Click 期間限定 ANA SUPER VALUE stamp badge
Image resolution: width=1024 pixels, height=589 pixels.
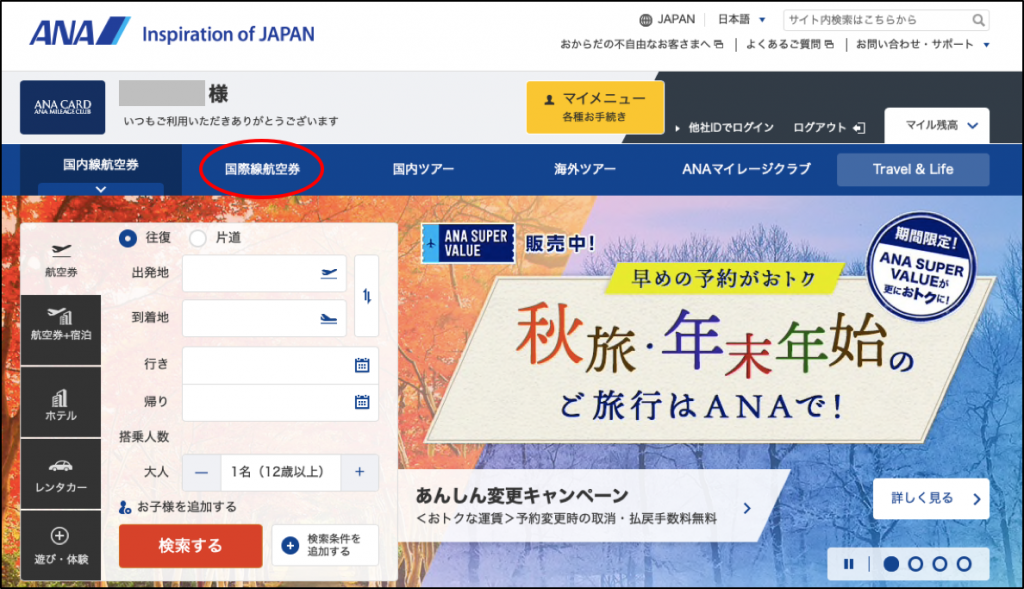tap(921, 266)
